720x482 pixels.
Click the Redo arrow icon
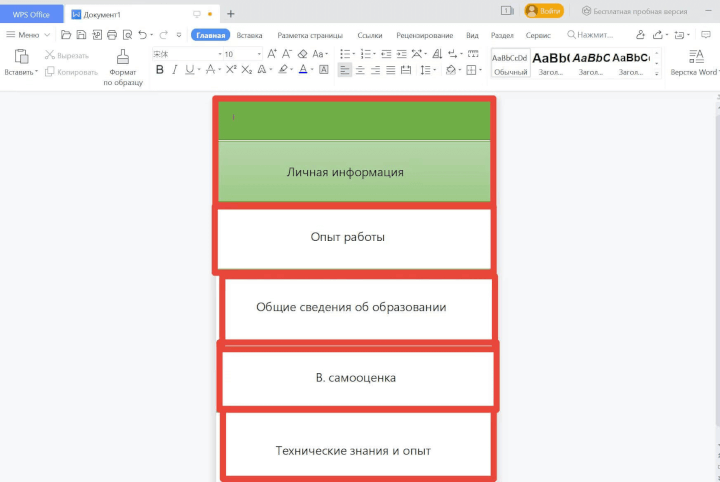(x=163, y=35)
